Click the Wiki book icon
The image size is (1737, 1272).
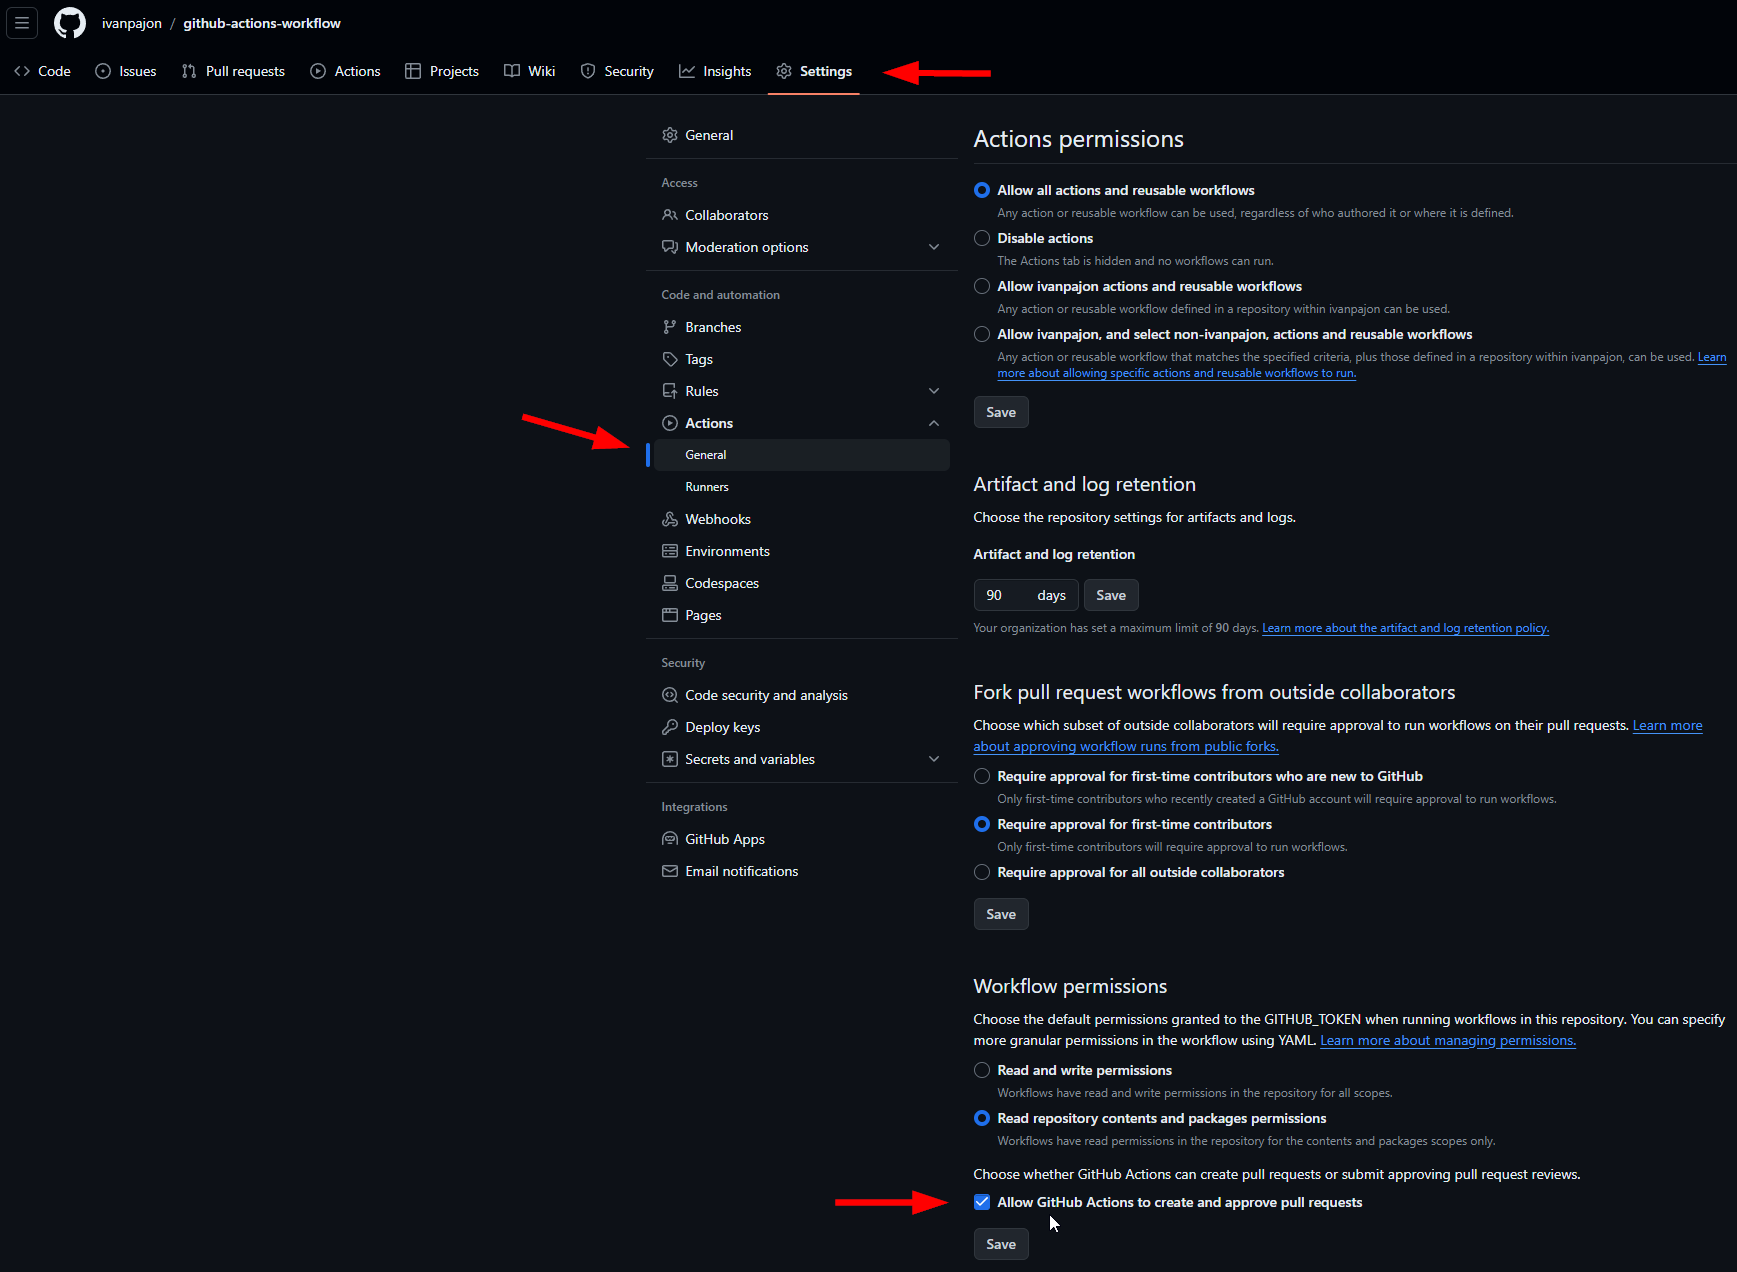(512, 71)
